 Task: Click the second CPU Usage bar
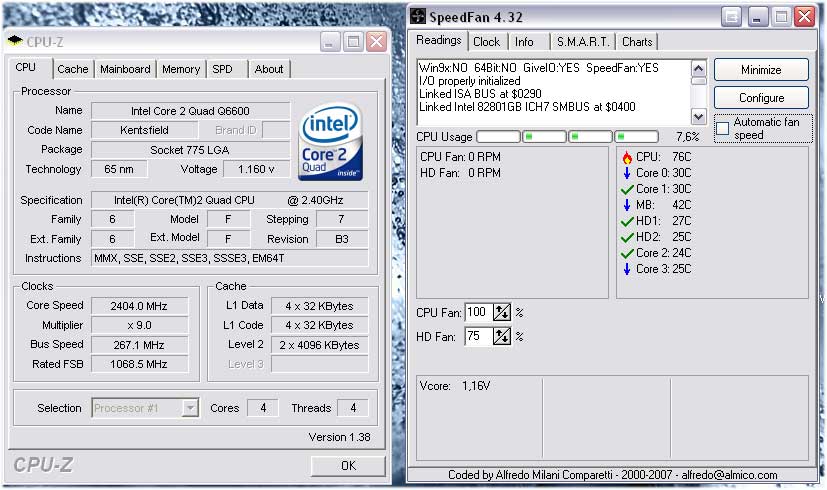[x=544, y=137]
